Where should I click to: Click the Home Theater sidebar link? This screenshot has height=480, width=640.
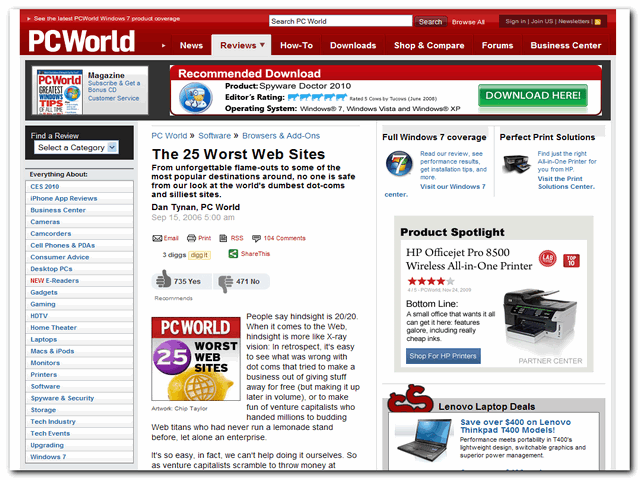tap(53, 328)
